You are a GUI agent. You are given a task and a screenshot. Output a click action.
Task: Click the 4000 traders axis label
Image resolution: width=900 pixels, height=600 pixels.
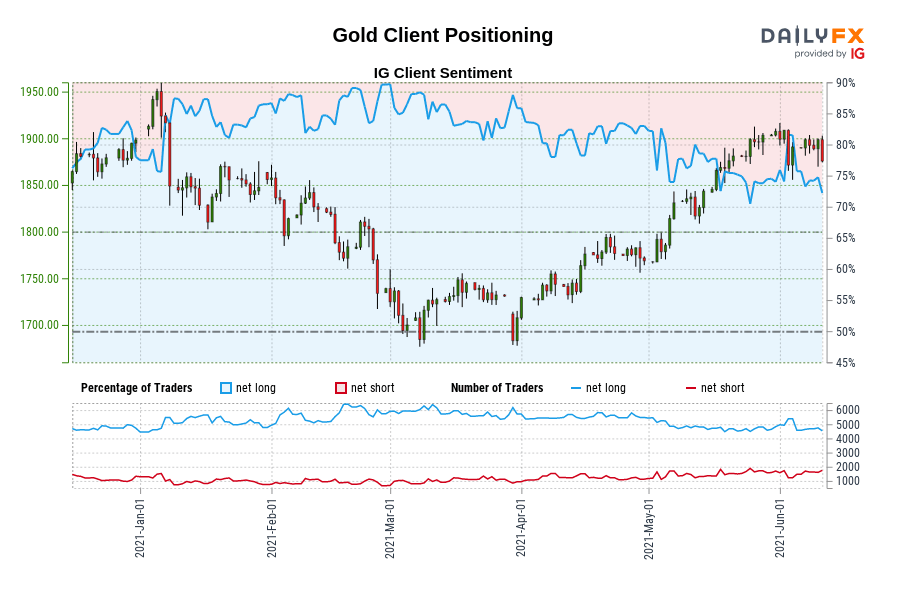click(848, 439)
